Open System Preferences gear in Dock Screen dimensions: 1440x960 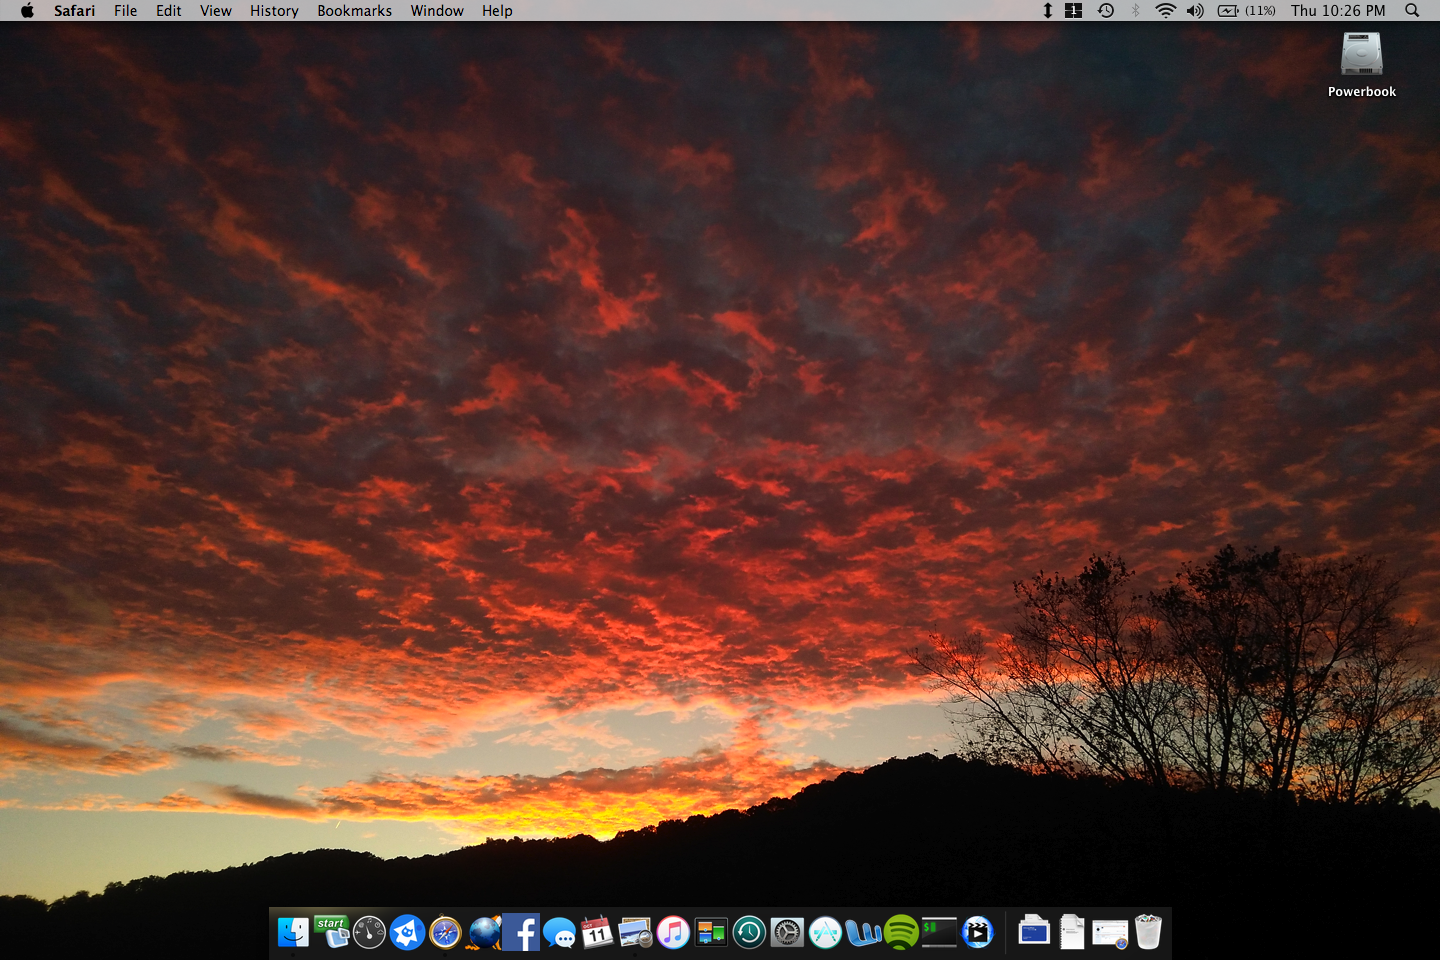click(787, 932)
